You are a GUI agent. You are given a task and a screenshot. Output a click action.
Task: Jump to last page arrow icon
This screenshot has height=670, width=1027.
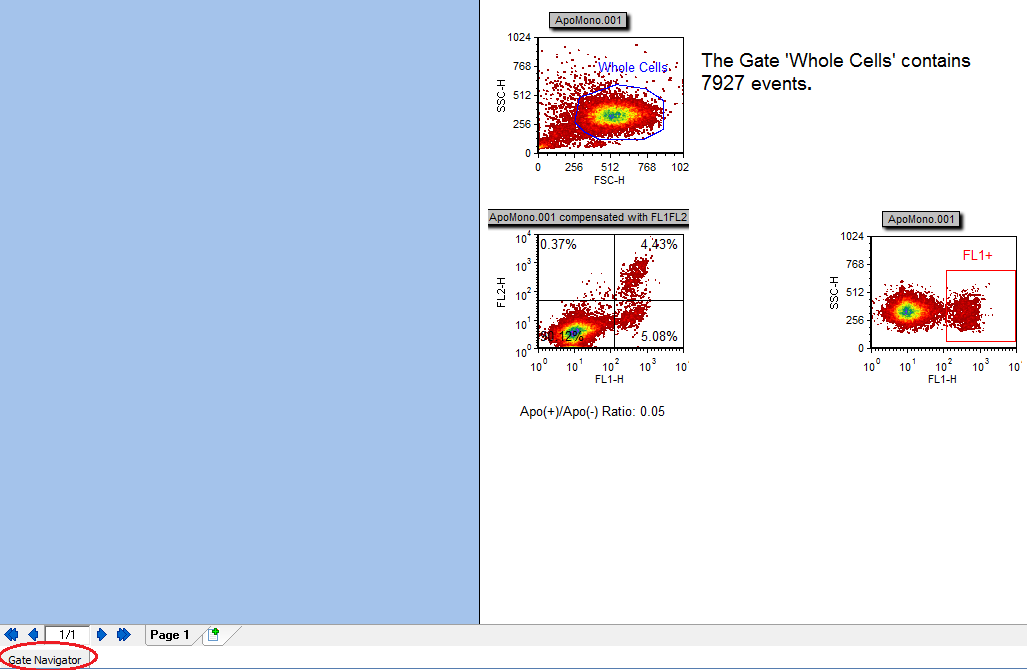click(x=124, y=635)
